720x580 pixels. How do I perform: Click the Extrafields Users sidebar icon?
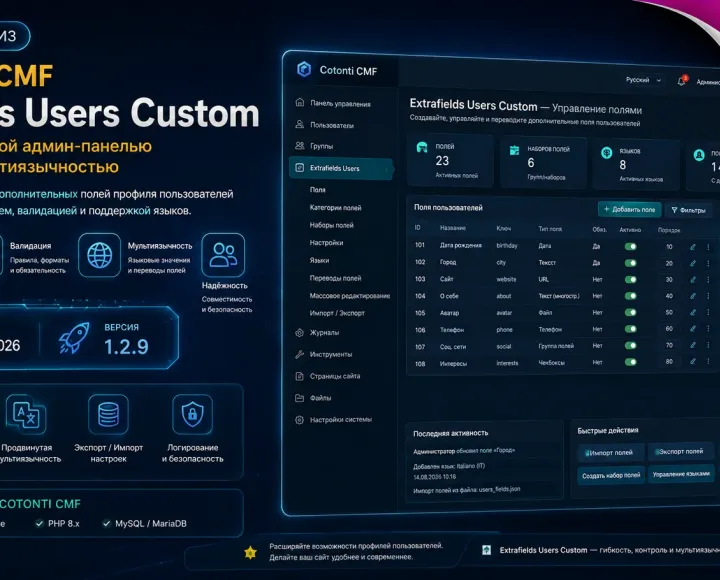click(x=299, y=168)
